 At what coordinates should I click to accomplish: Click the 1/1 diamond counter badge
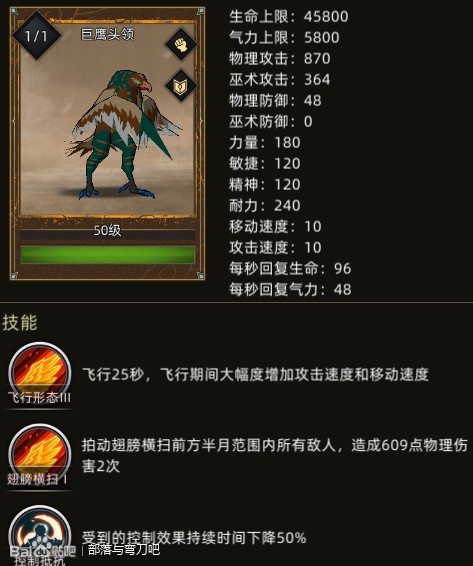pyautogui.click(x=36, y=36)
